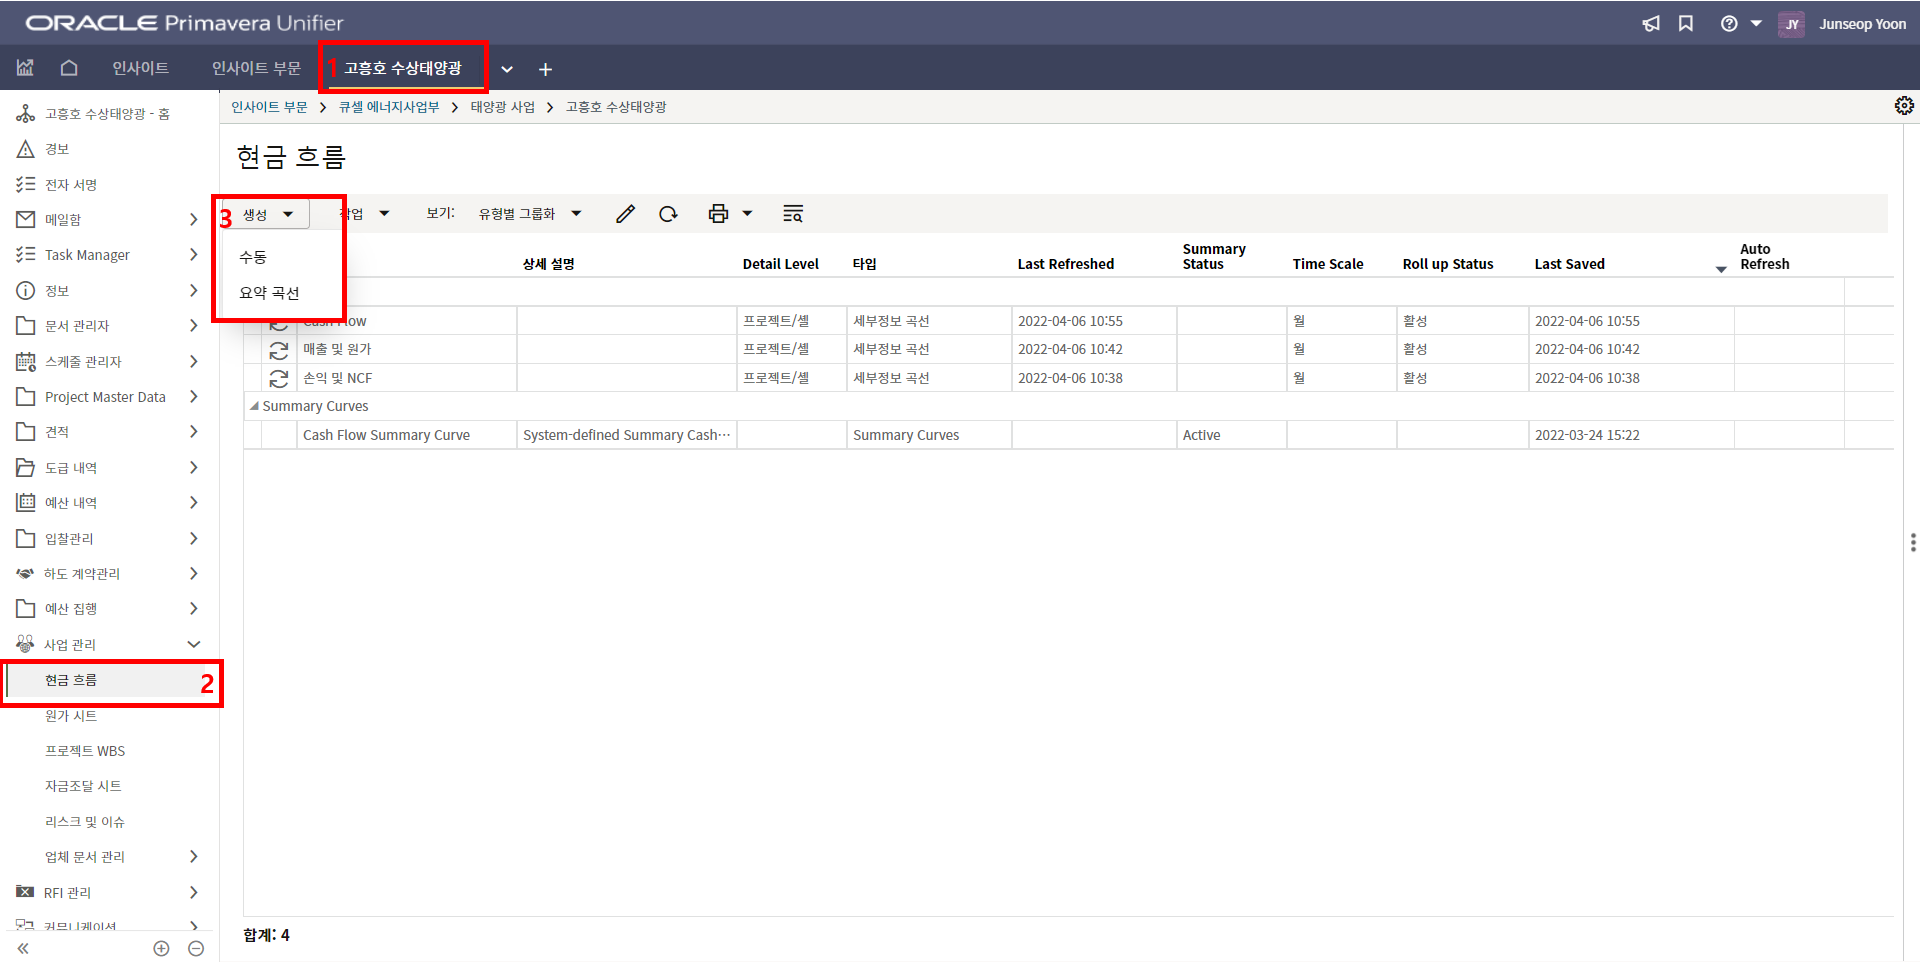
Task: Select 요약 곡선 from the create menu
Action: pos(269,293)
